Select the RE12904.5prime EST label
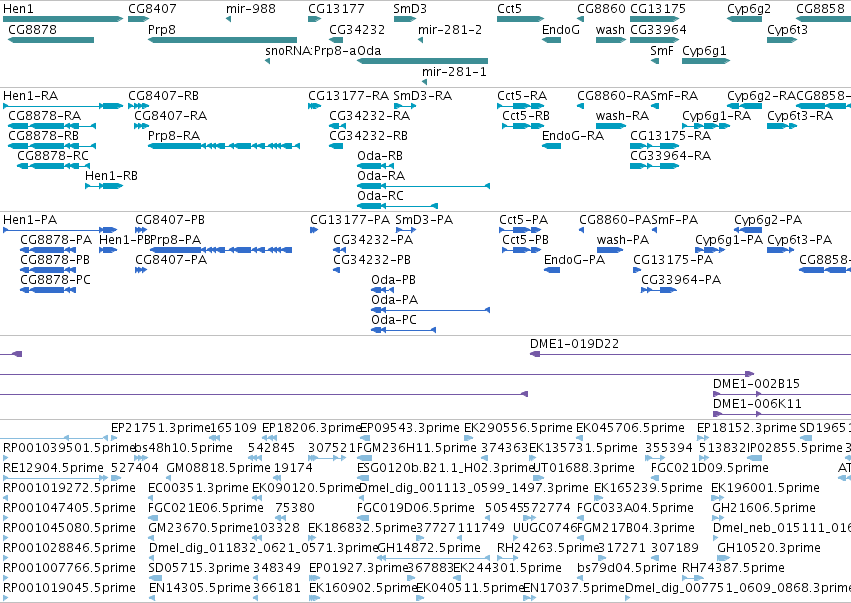This screenshot has width=851, height=603. (x=53, y=468)
